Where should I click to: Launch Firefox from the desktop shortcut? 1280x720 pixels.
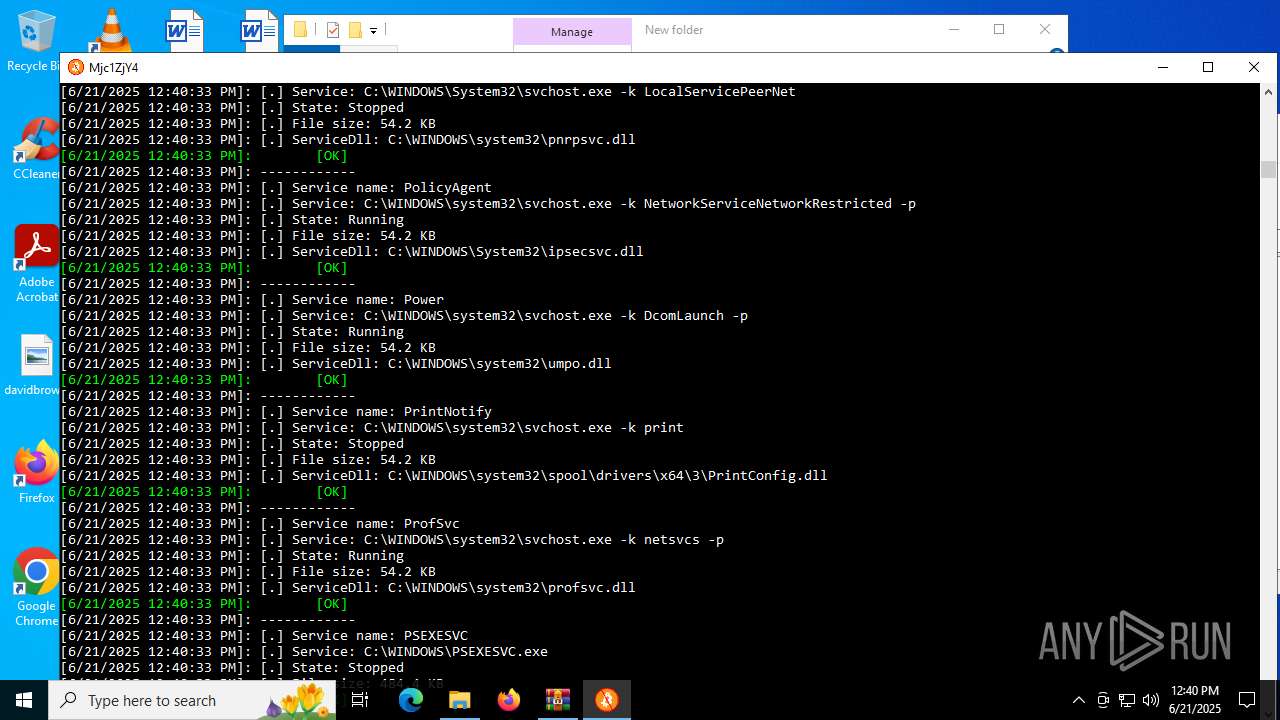coord(36,473)
